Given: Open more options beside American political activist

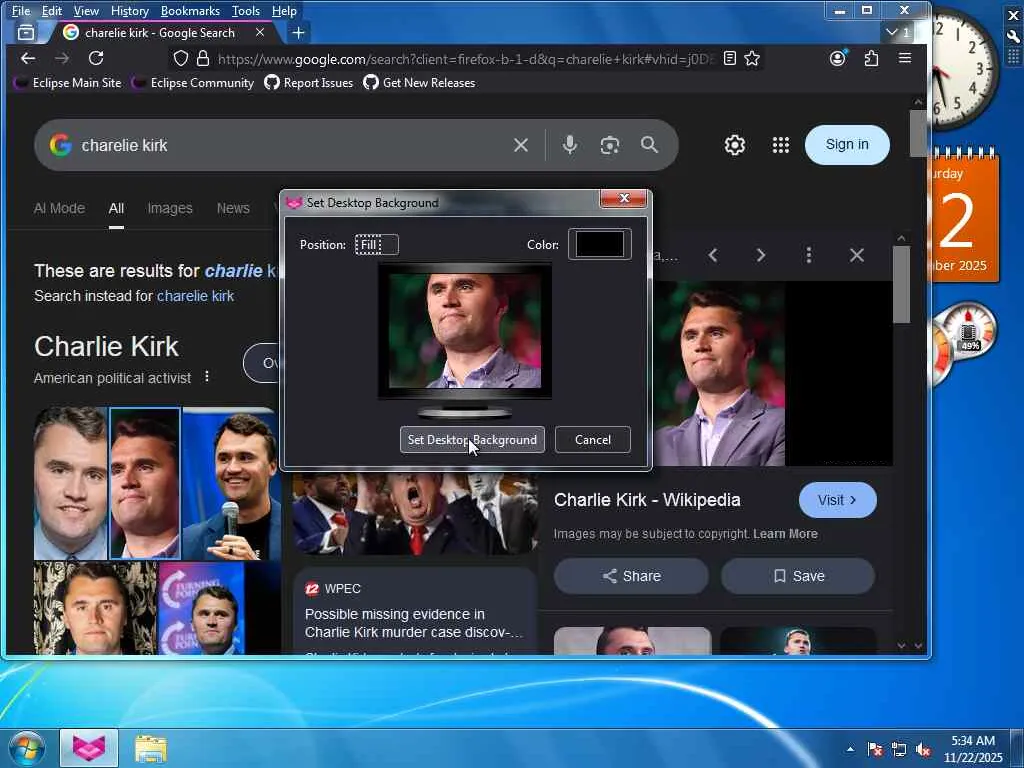Looking at the screenshot, I should [x=207, y=377].
